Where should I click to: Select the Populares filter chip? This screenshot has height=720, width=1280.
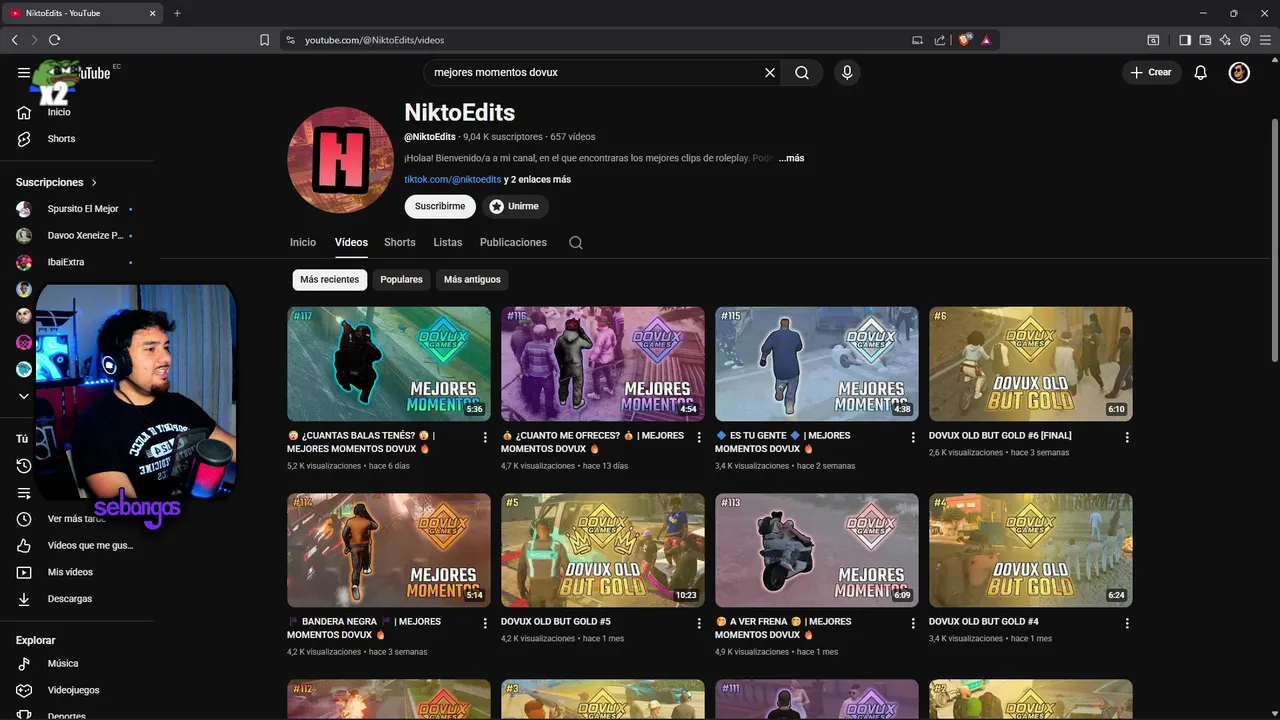coord(401,280)
